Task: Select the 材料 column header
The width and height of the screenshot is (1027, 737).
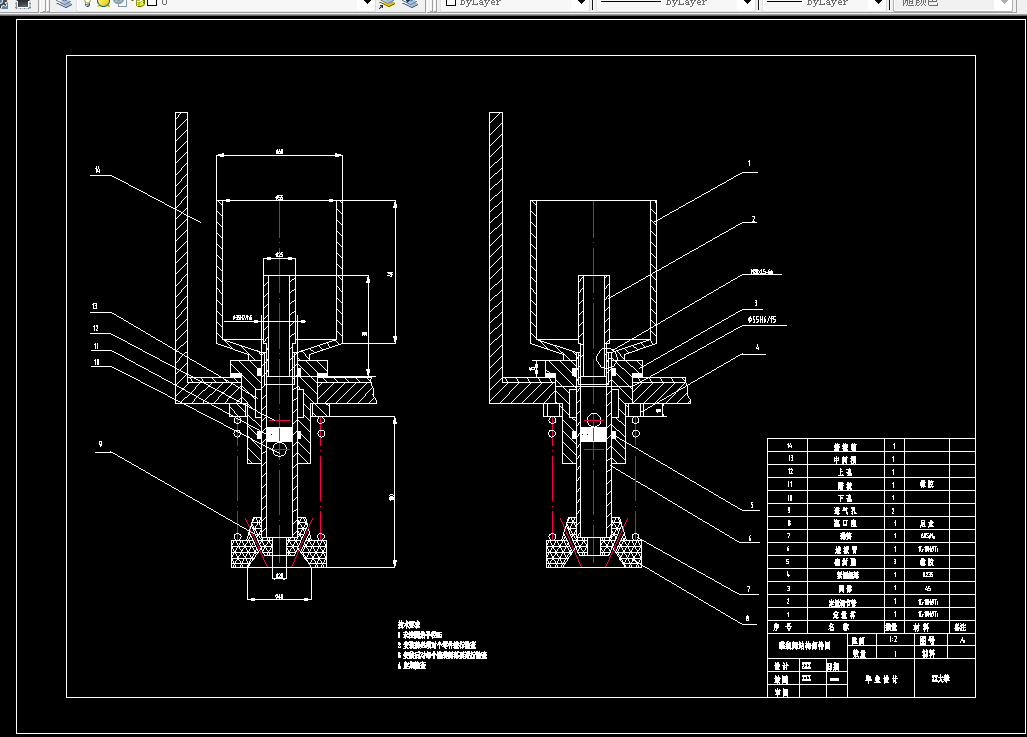Action: point(922,627)
